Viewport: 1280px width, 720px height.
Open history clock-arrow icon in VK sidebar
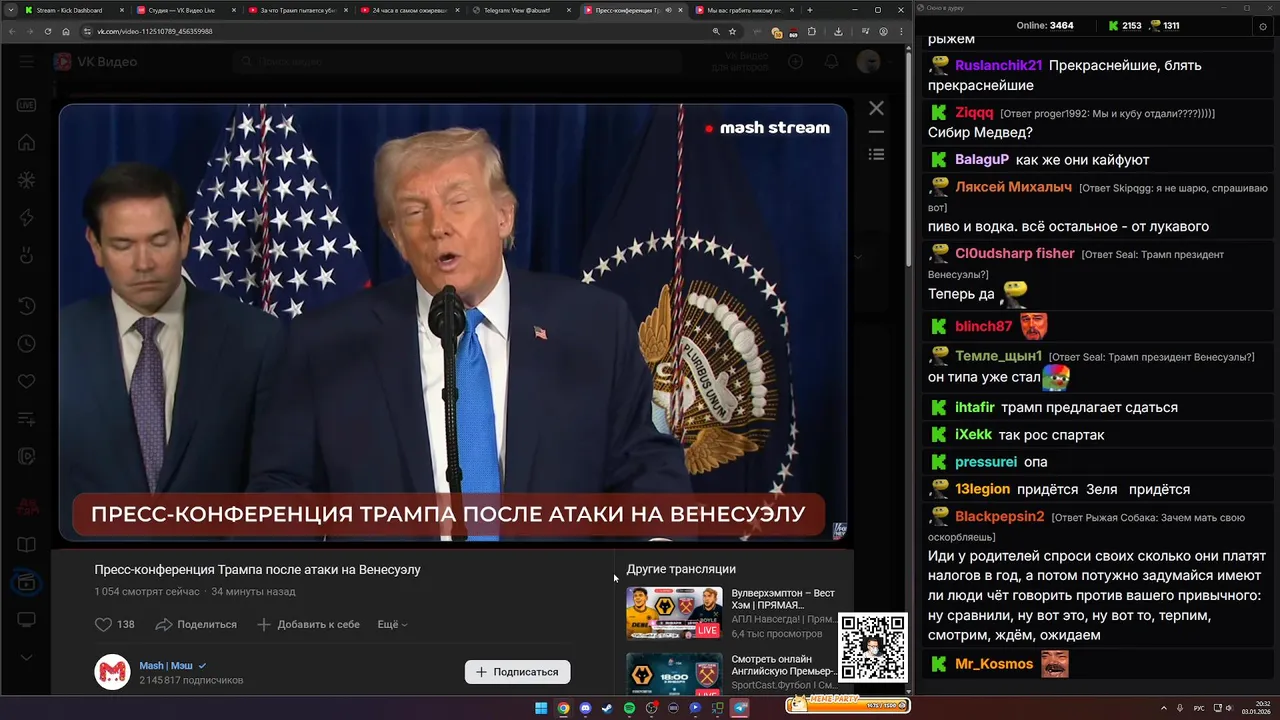click(x=27, y=306)
